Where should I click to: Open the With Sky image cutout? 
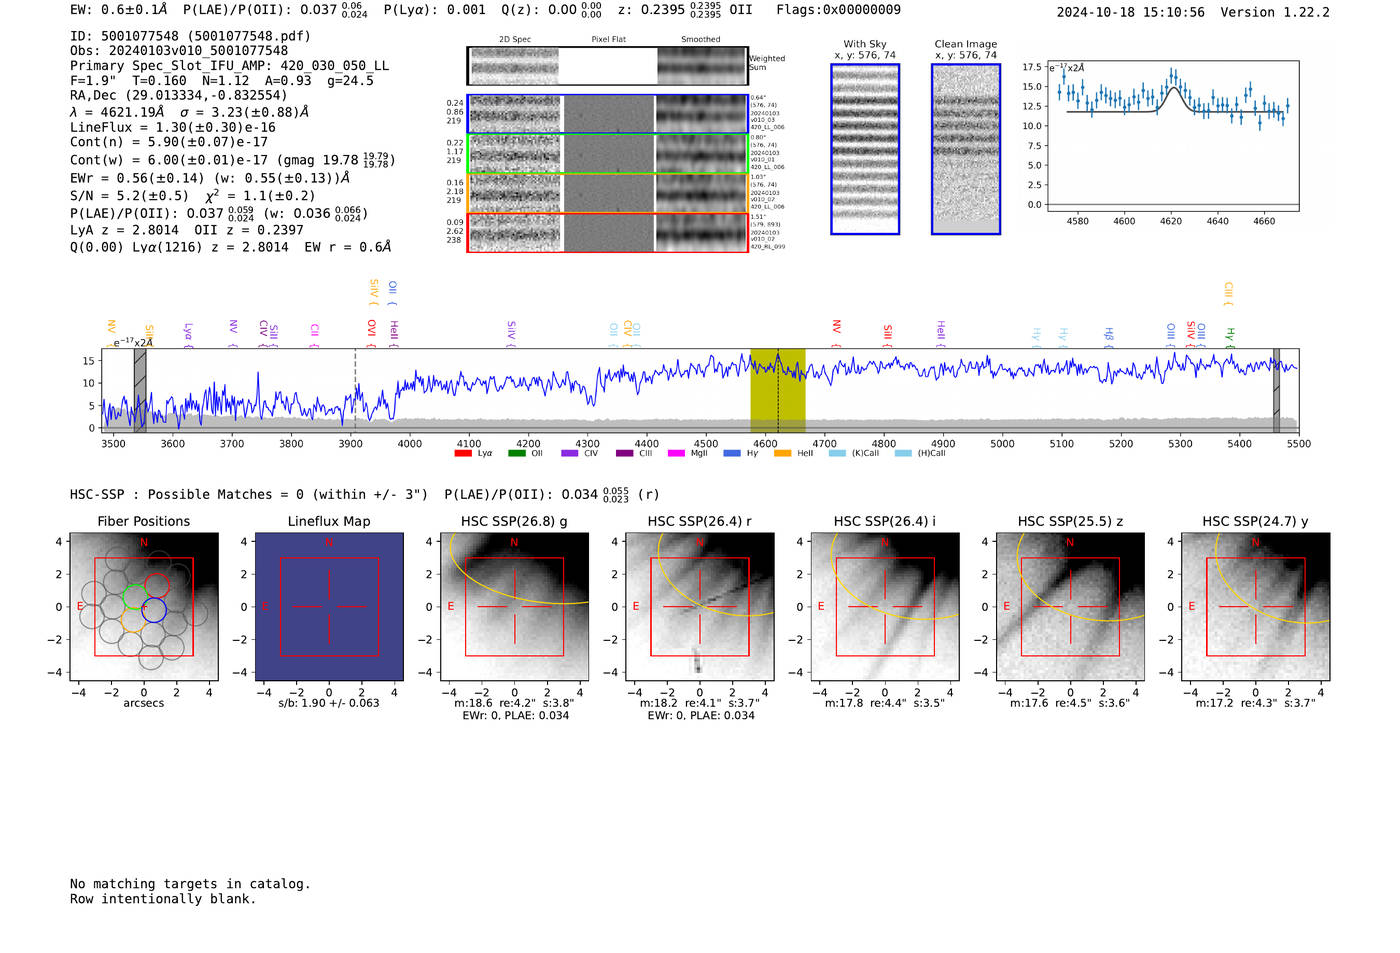865,149
